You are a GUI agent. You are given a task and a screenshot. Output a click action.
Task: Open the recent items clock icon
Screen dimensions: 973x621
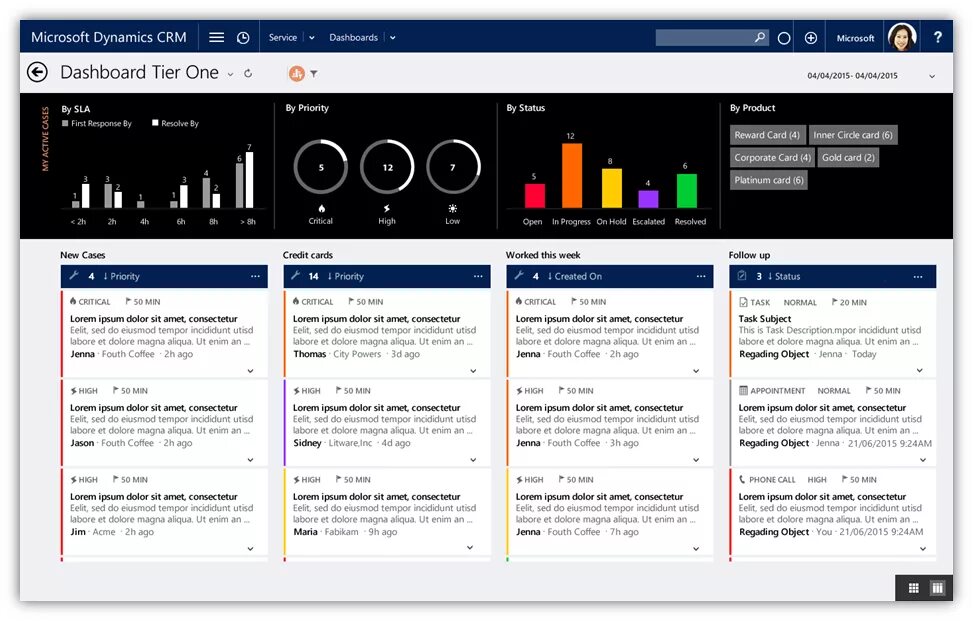243,38
